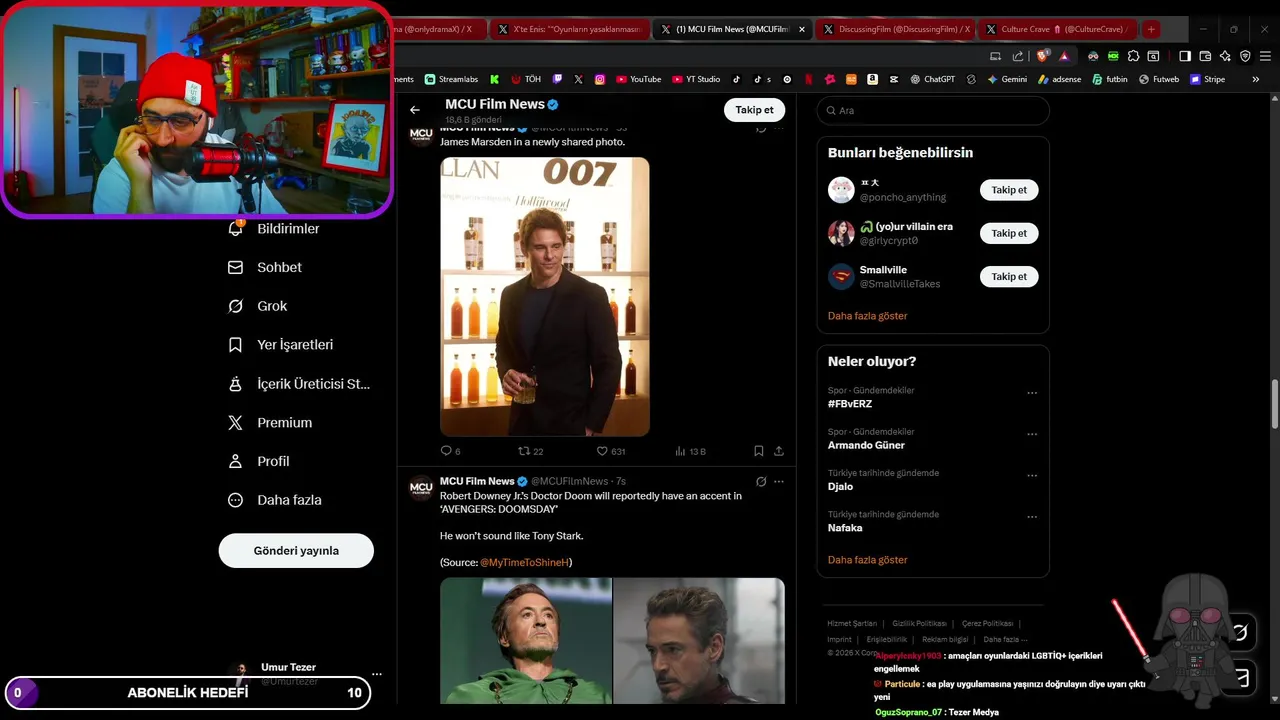The height and width of the screenshot is (720, 1280).
Task: Click Grok icon on Doctor Doom post
Action: (x=761, y=481)
